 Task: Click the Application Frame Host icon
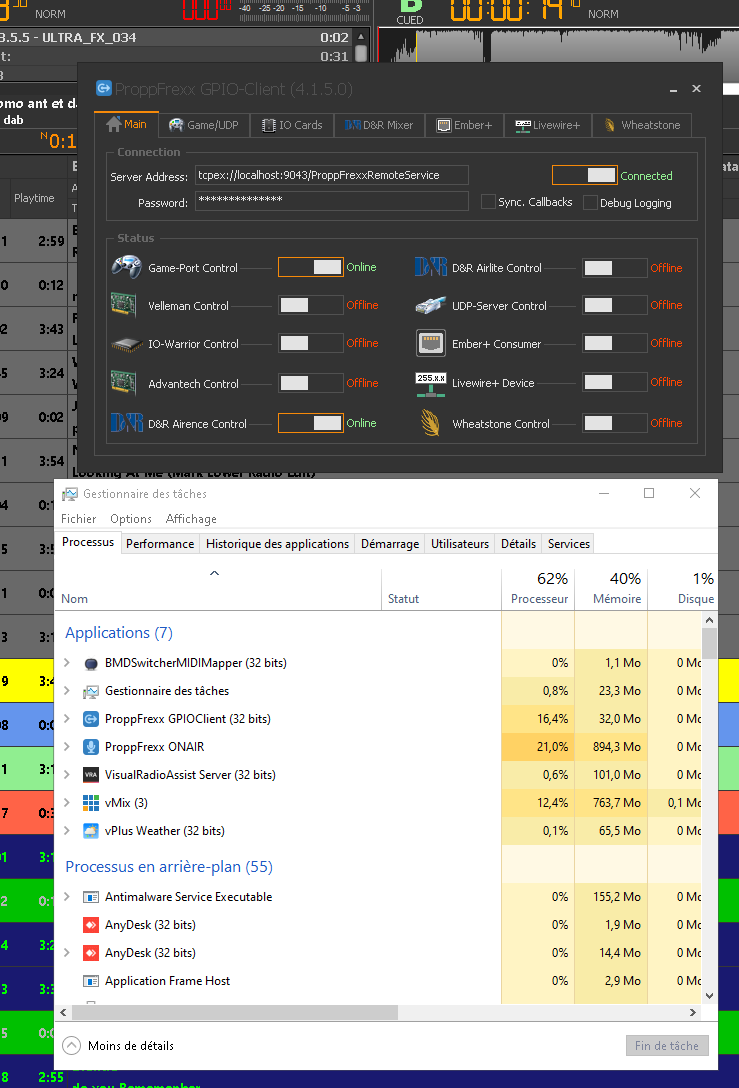[x=91, y=981]
